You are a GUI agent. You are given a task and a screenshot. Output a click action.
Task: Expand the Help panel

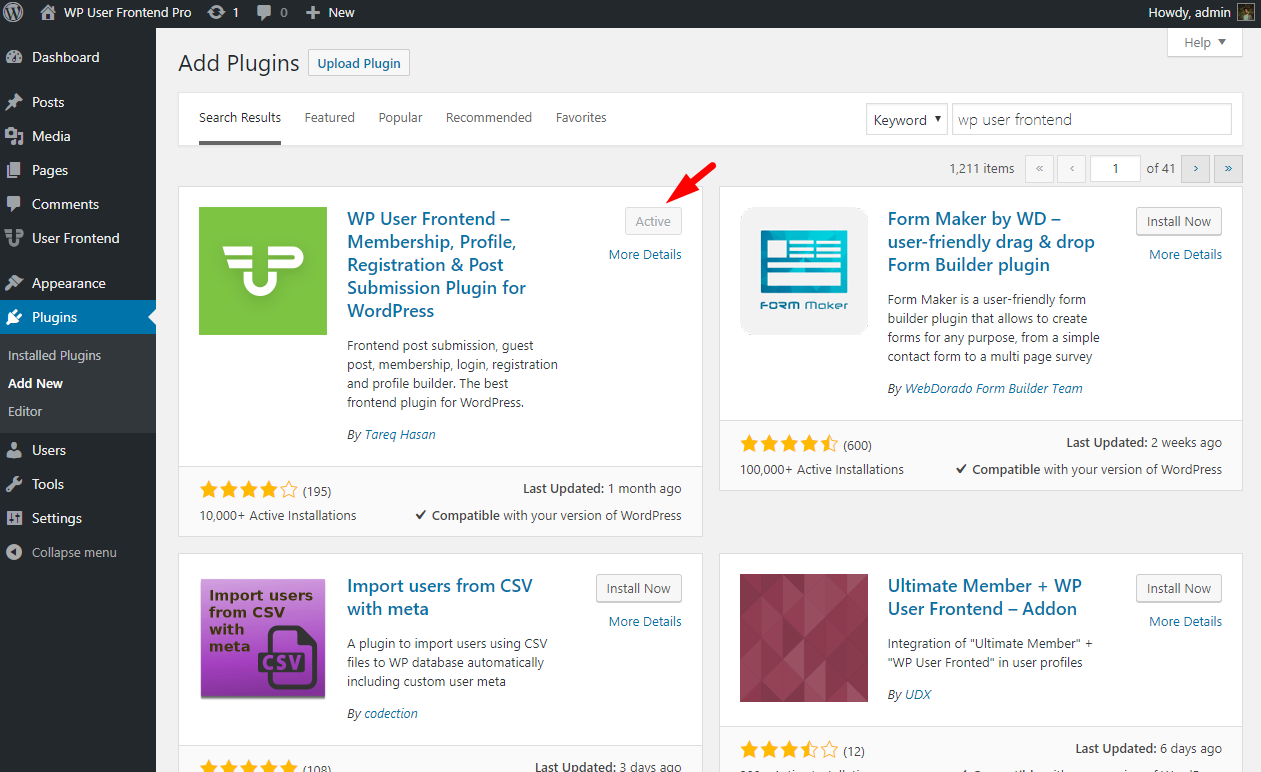point(1205,42)
